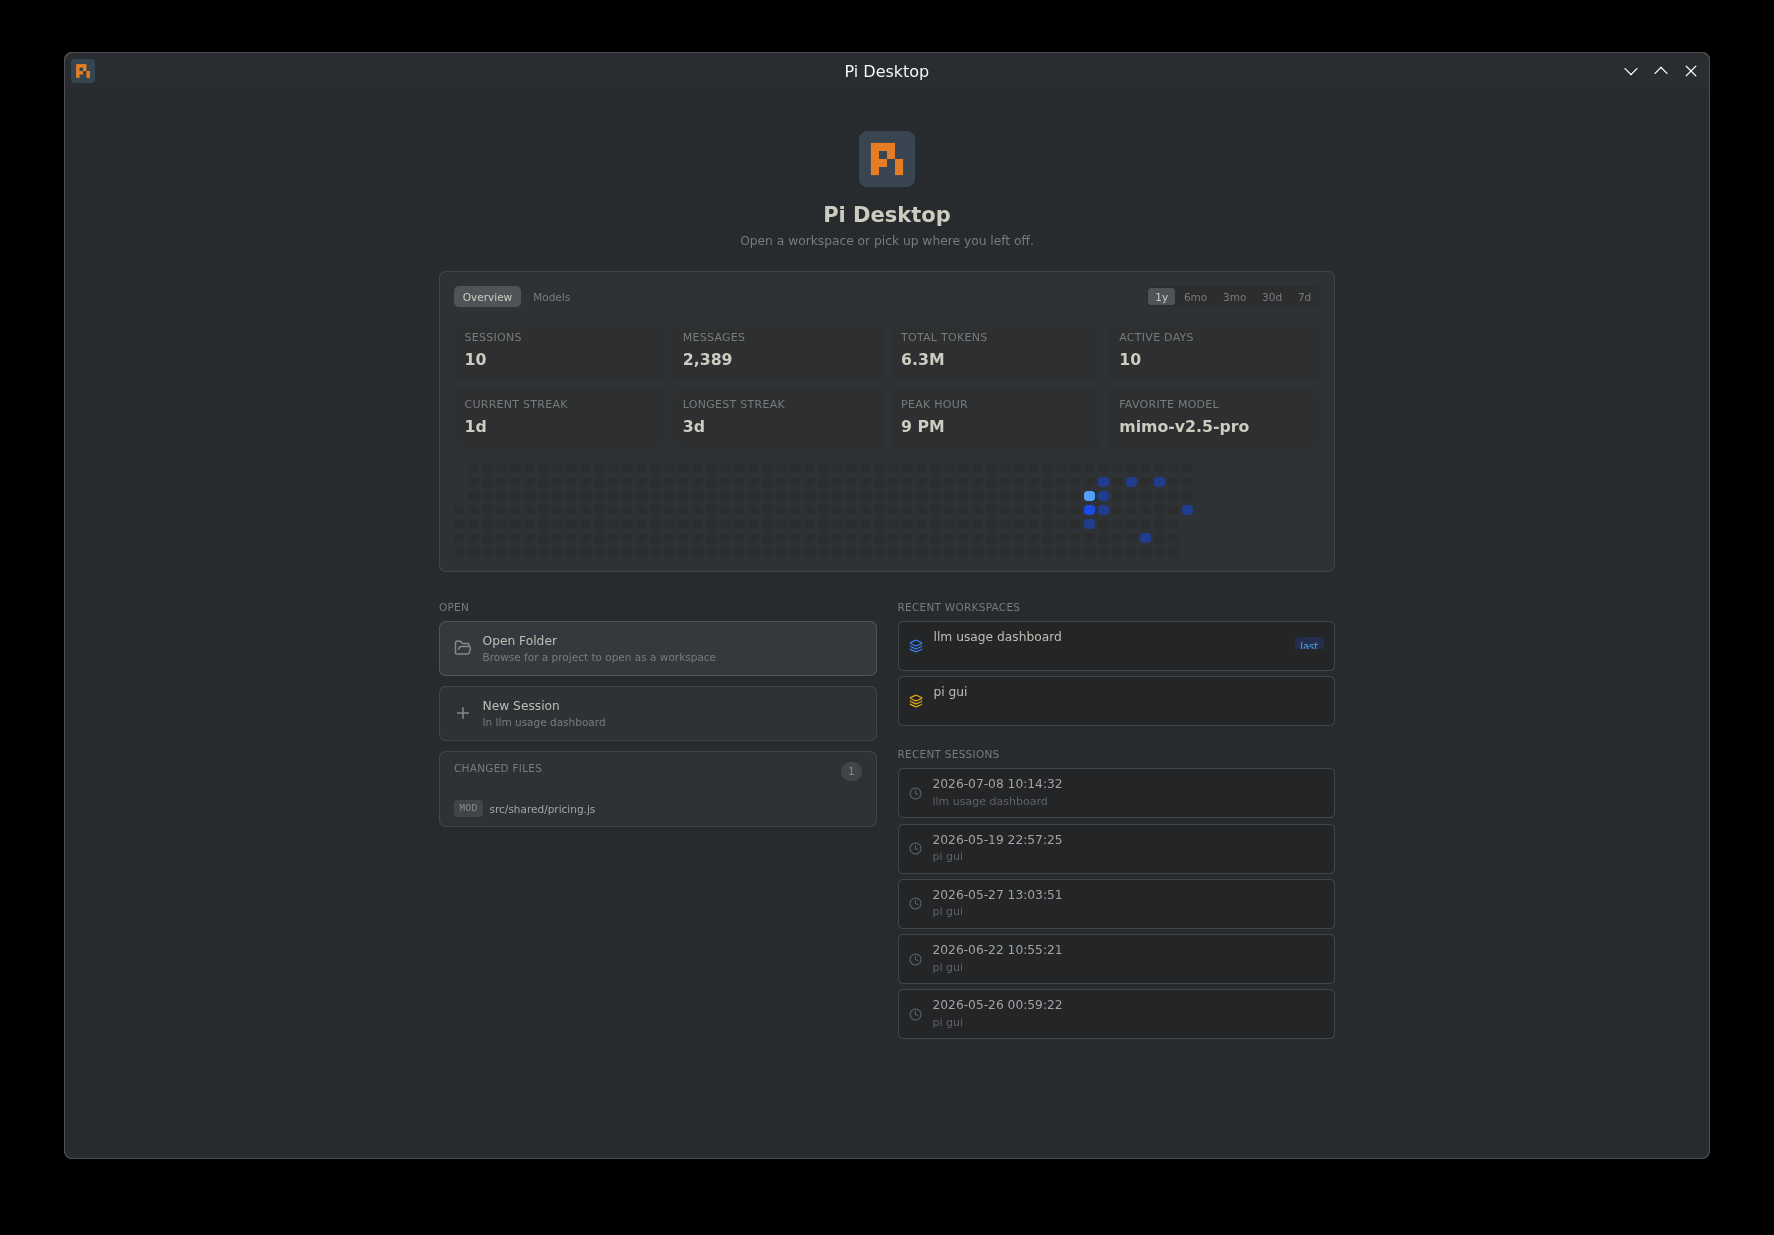
Task: Open the pi gui recent workspace
Action: click(x=1116, y=701)
